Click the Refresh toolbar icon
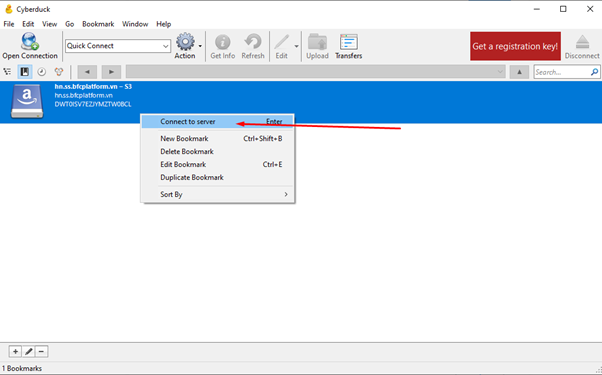 pos(253,42)
